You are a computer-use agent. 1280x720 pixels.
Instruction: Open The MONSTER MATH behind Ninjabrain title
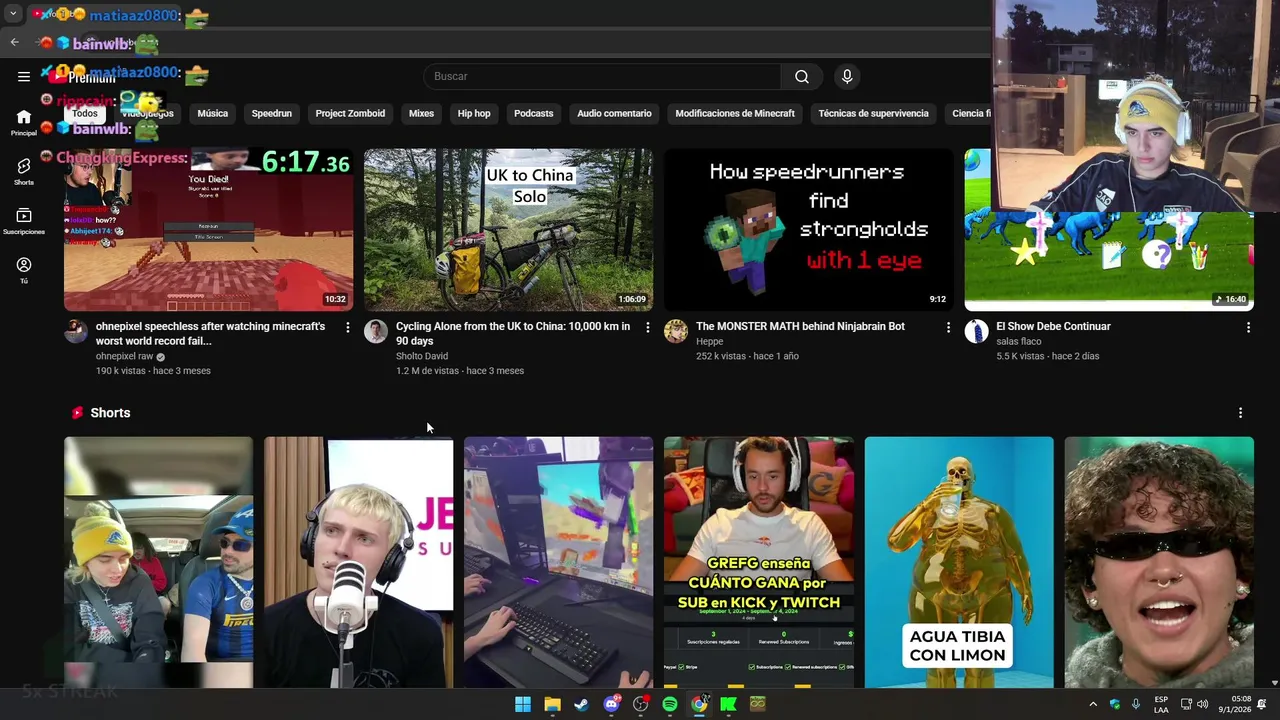coord(800,326)
